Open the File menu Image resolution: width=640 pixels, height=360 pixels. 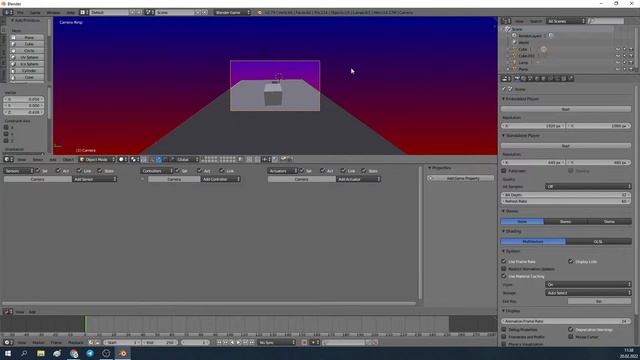tap(20, 13)
